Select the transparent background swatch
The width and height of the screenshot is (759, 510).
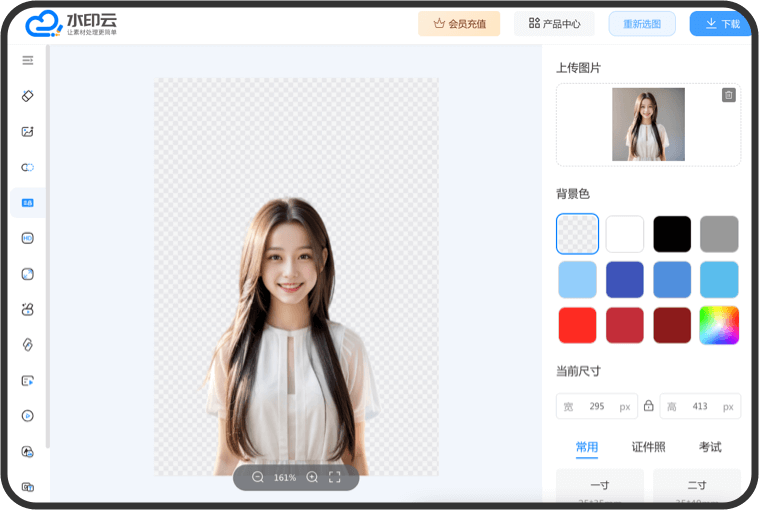[x=577, y=234]
